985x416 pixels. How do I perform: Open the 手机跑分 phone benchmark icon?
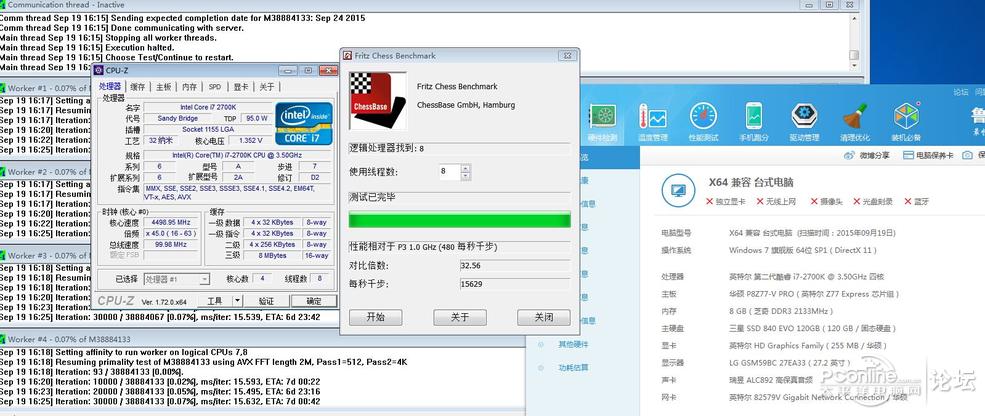[754, 121]
